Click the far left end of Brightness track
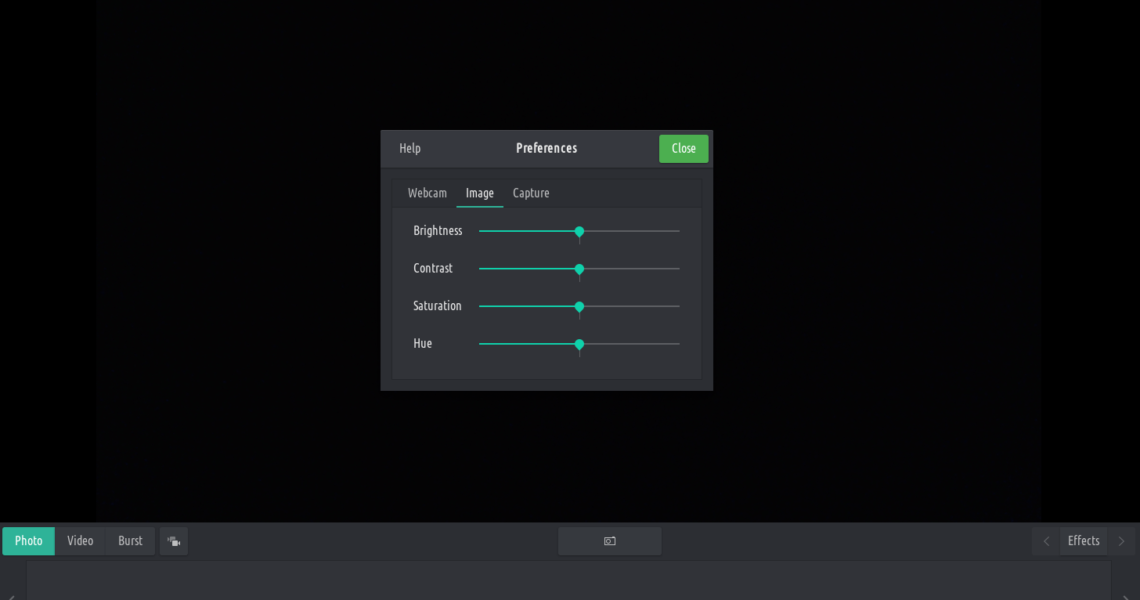This screenshot has height=600, width=1140. point(481,231)
